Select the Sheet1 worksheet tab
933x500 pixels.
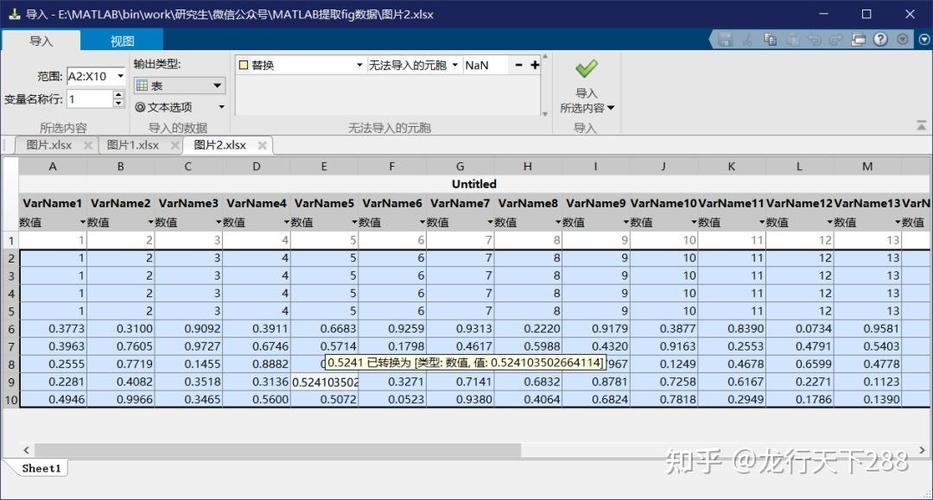[x=41, y=468]
